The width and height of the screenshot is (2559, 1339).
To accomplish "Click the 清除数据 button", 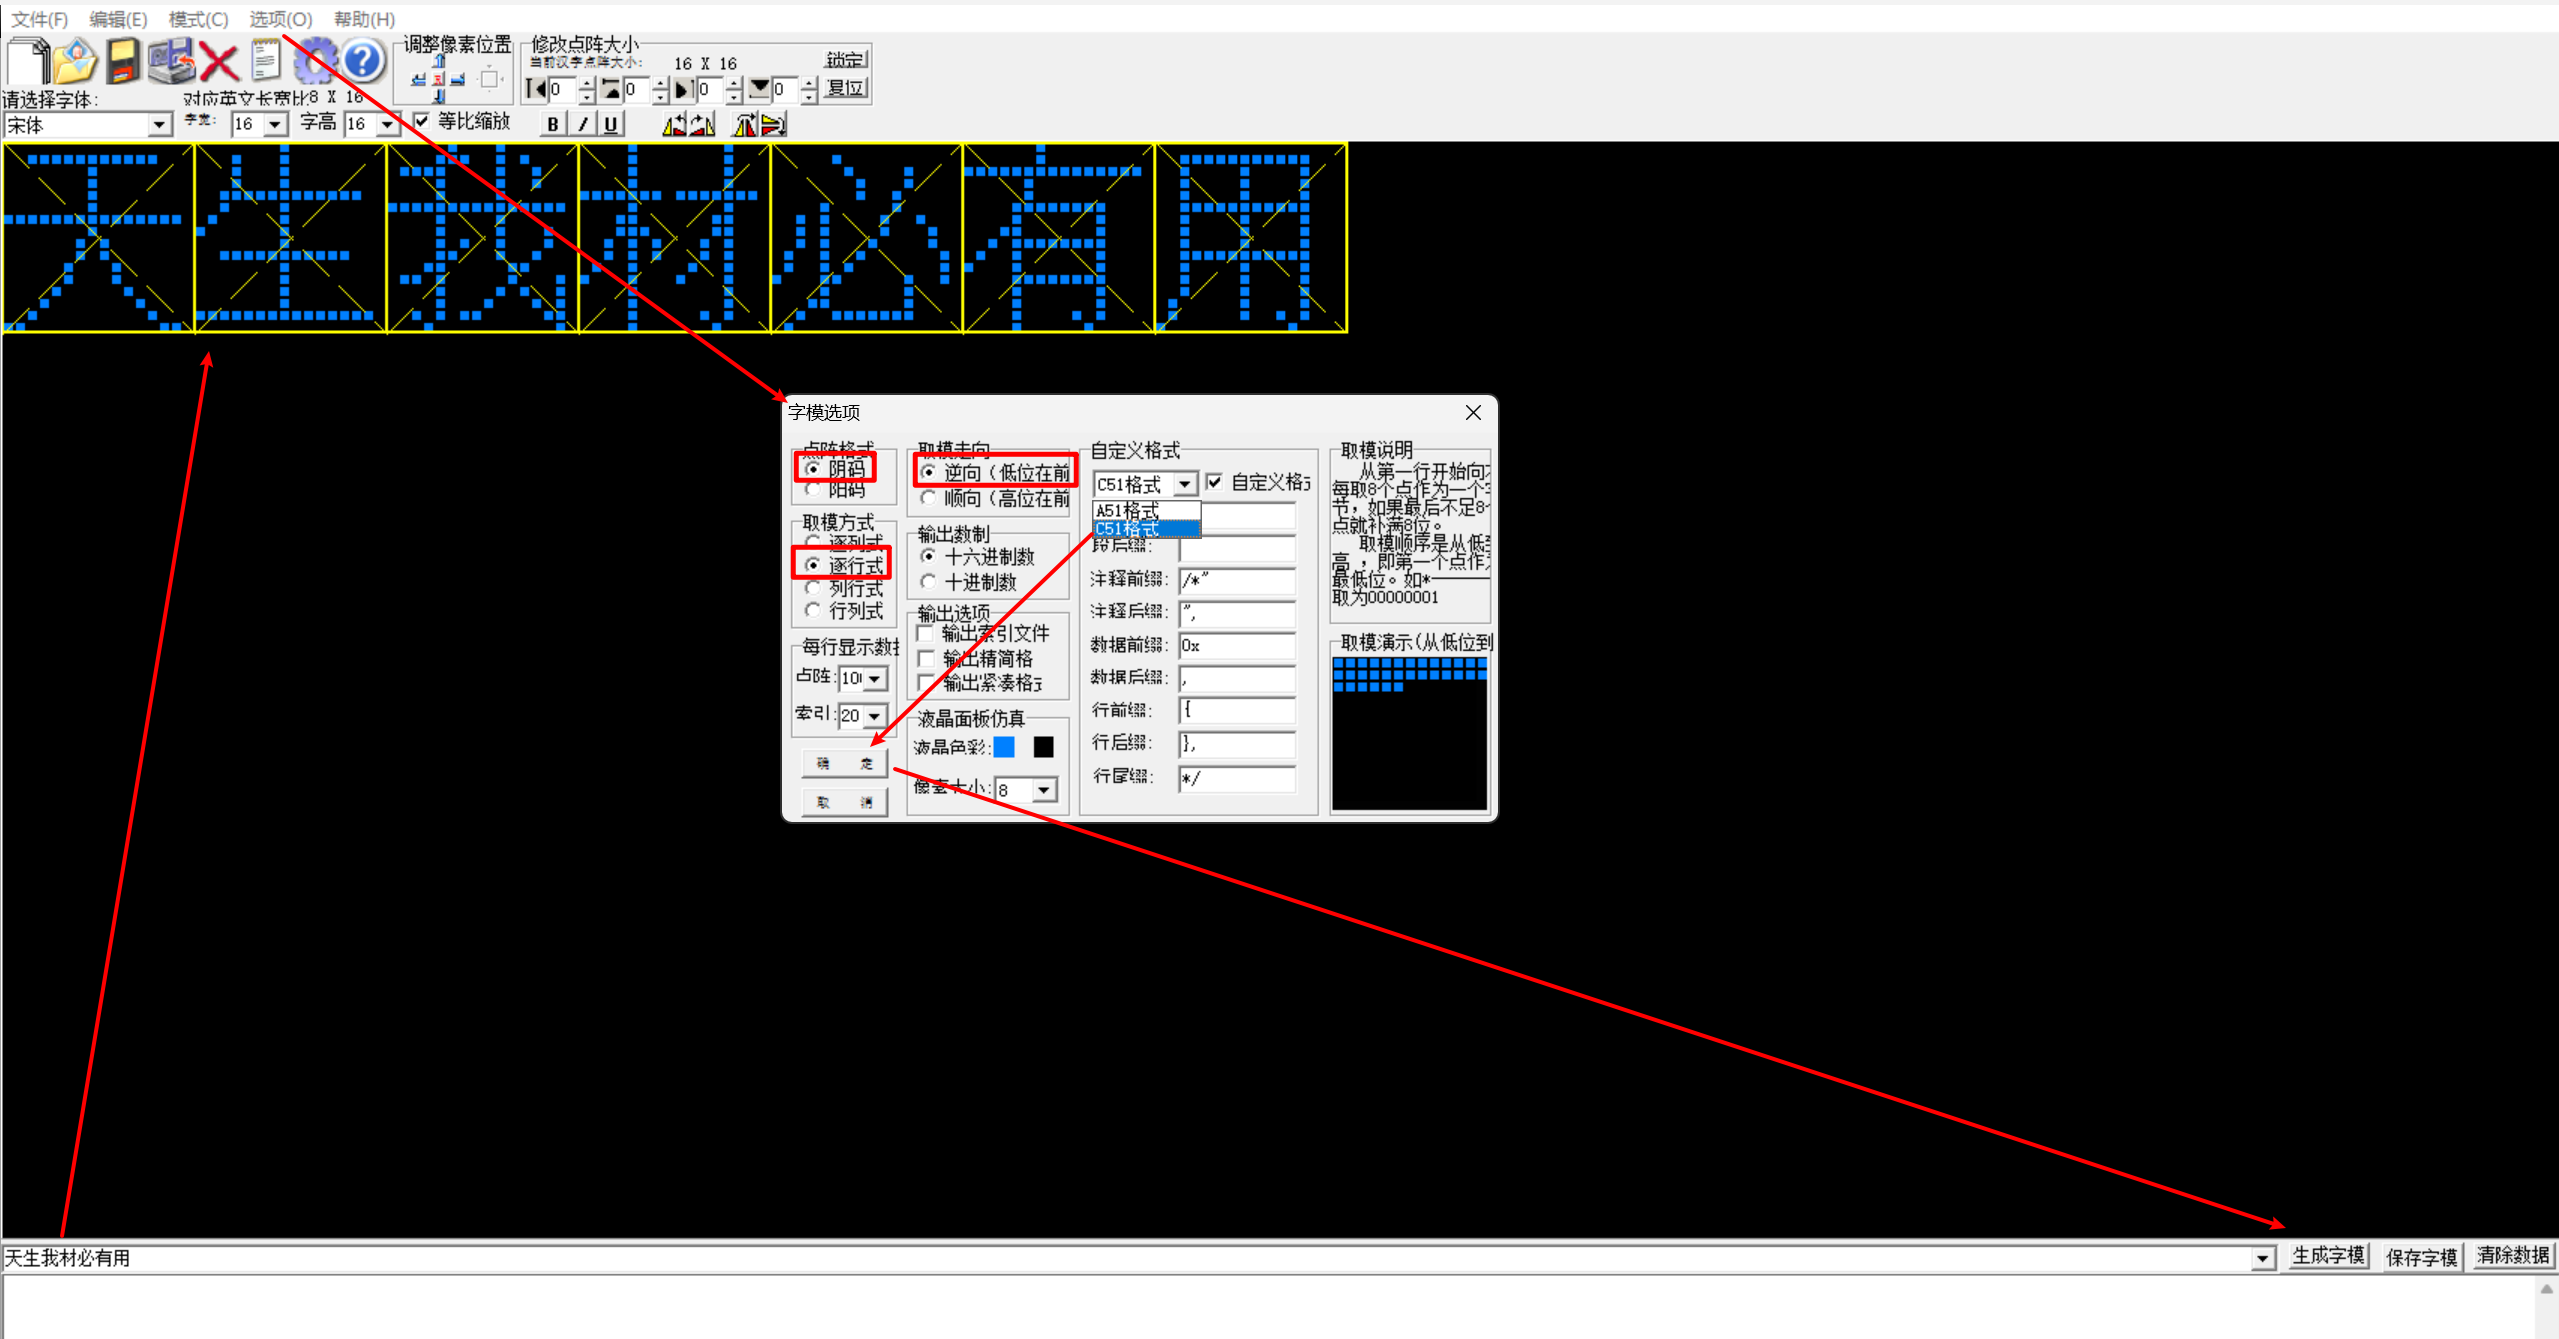I will point(2513,1256).
